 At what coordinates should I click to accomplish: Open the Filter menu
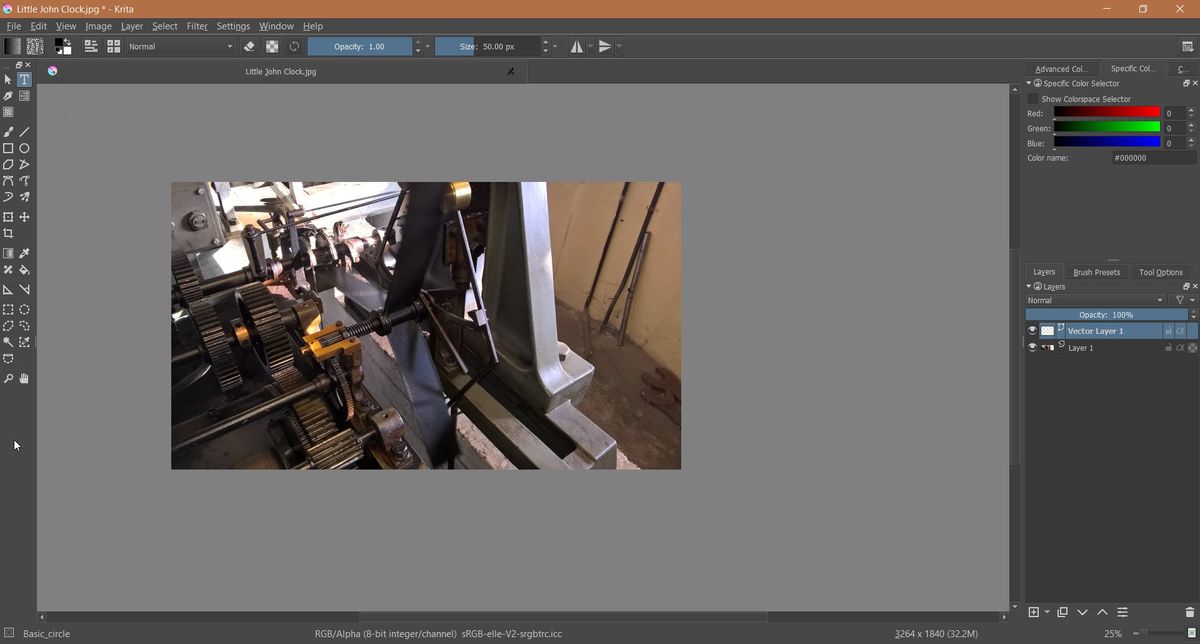pos(196,26)
